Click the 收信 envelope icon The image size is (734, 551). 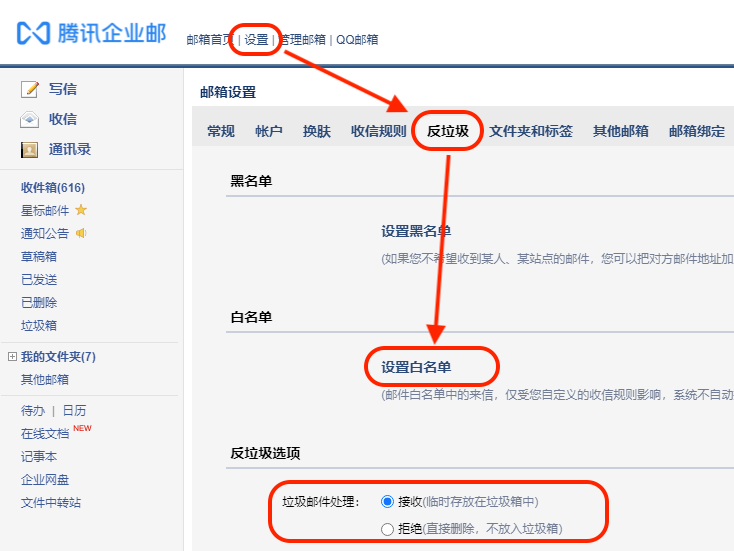(x=29, y=119)
